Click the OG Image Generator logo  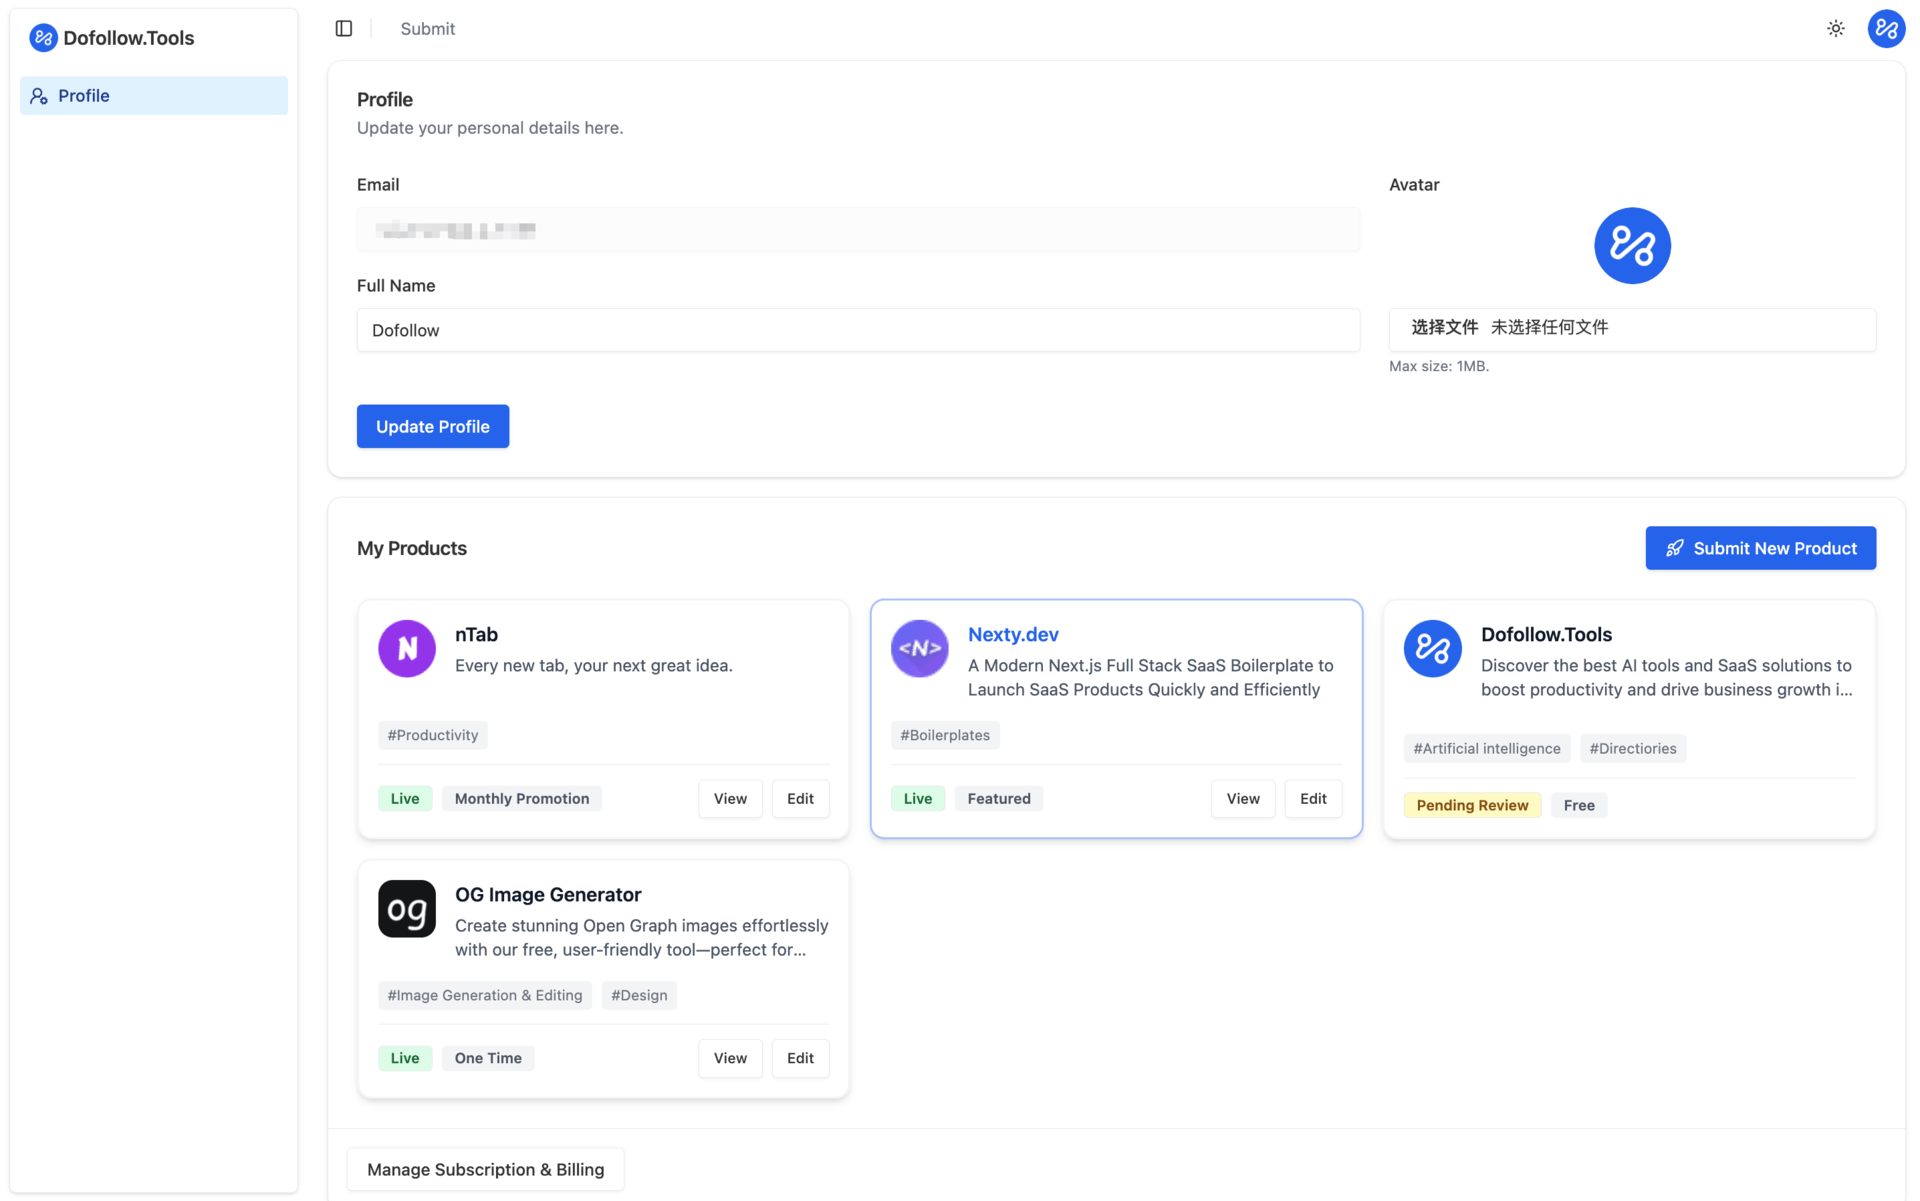point(407,908)
